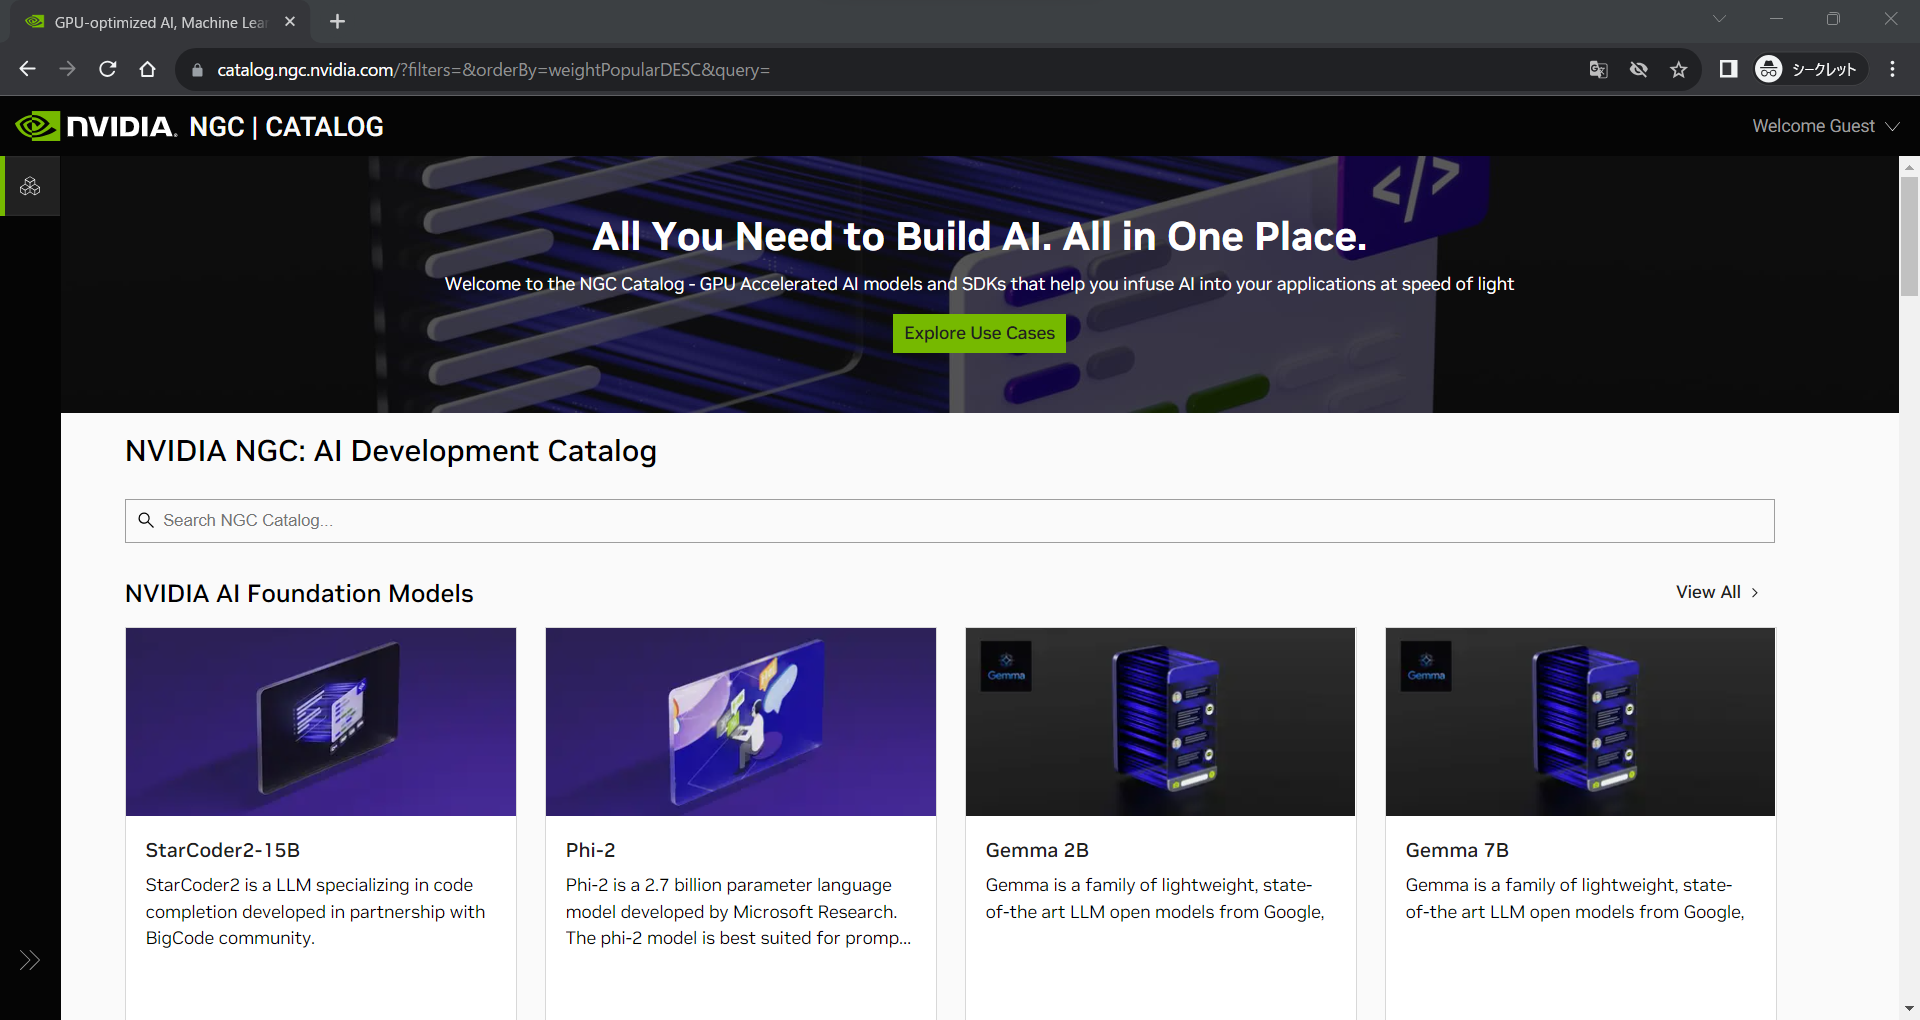1920x1020 pixels.
Task: Go to browser home page
Action: point(147,69)
